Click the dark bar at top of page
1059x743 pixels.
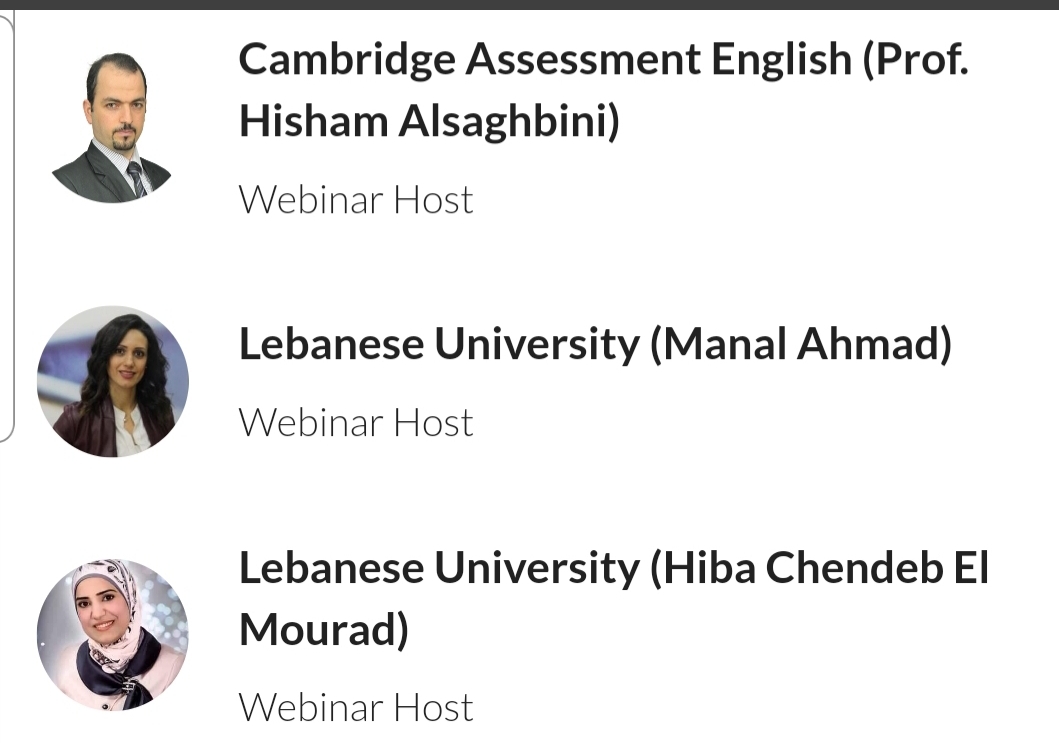[530, 4]
